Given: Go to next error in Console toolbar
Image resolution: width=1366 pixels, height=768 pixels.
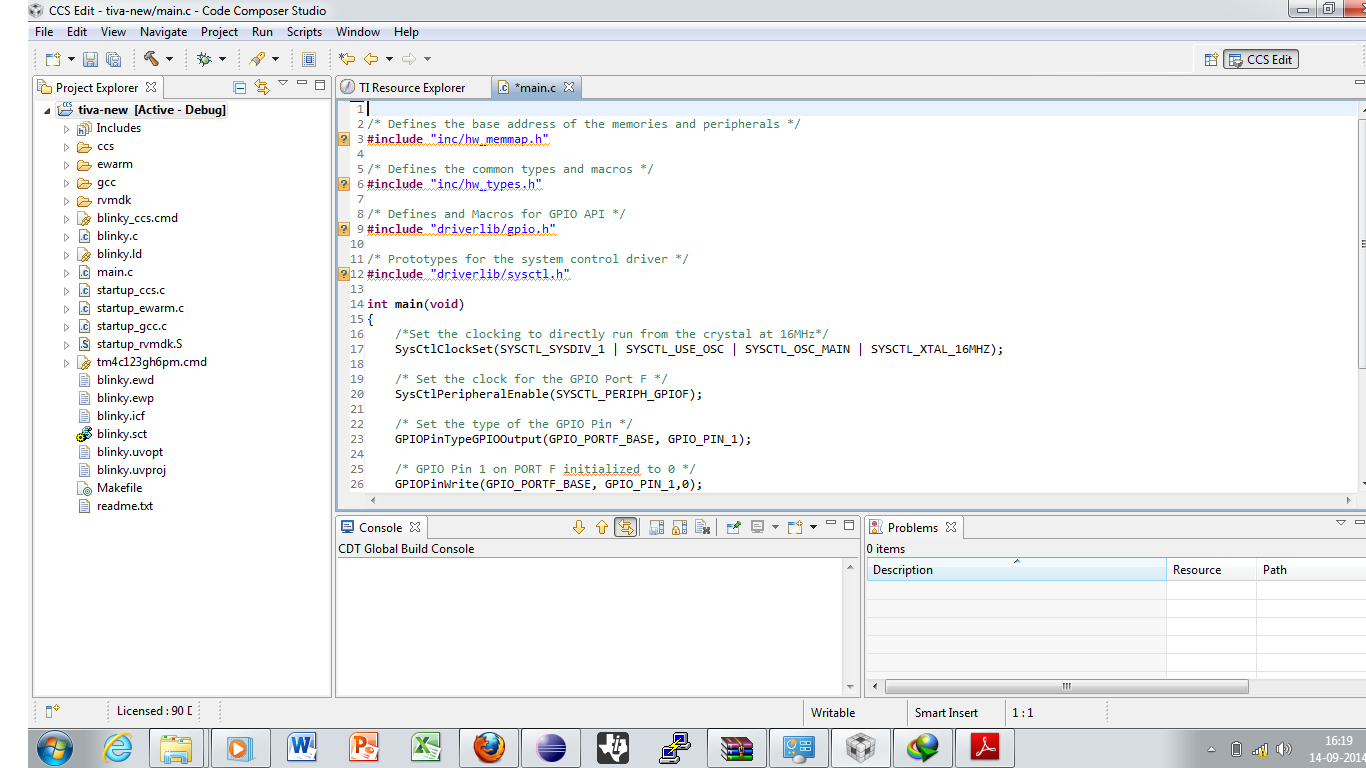Looking at the screenshot, I should coord(578,527).
